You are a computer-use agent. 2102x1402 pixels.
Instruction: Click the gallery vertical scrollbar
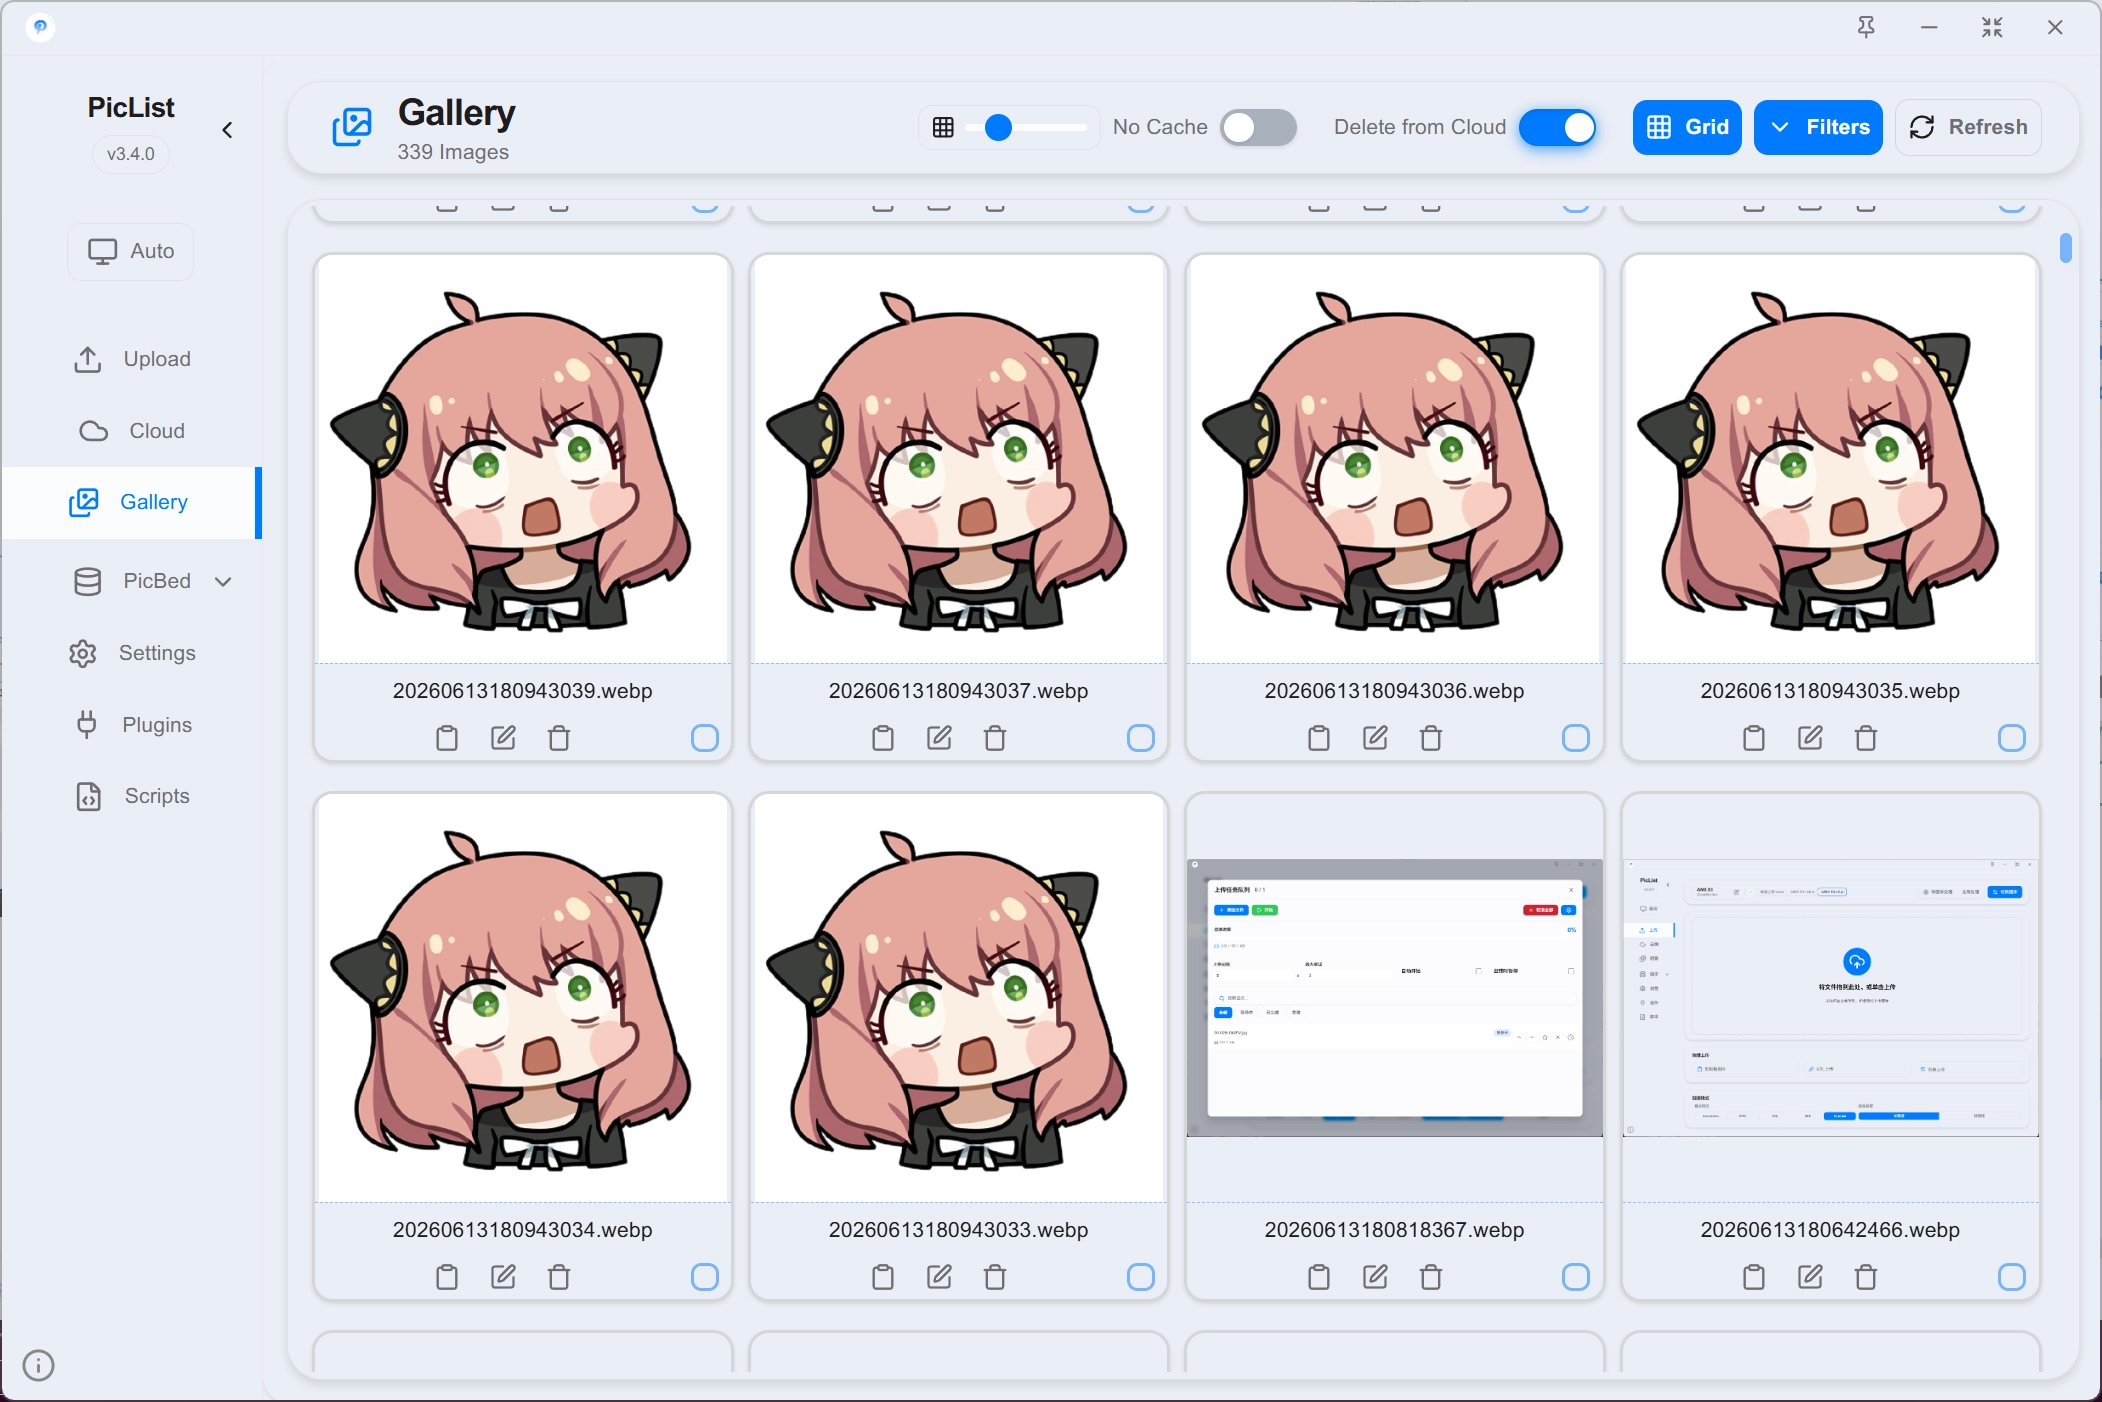coord(2066,247)
